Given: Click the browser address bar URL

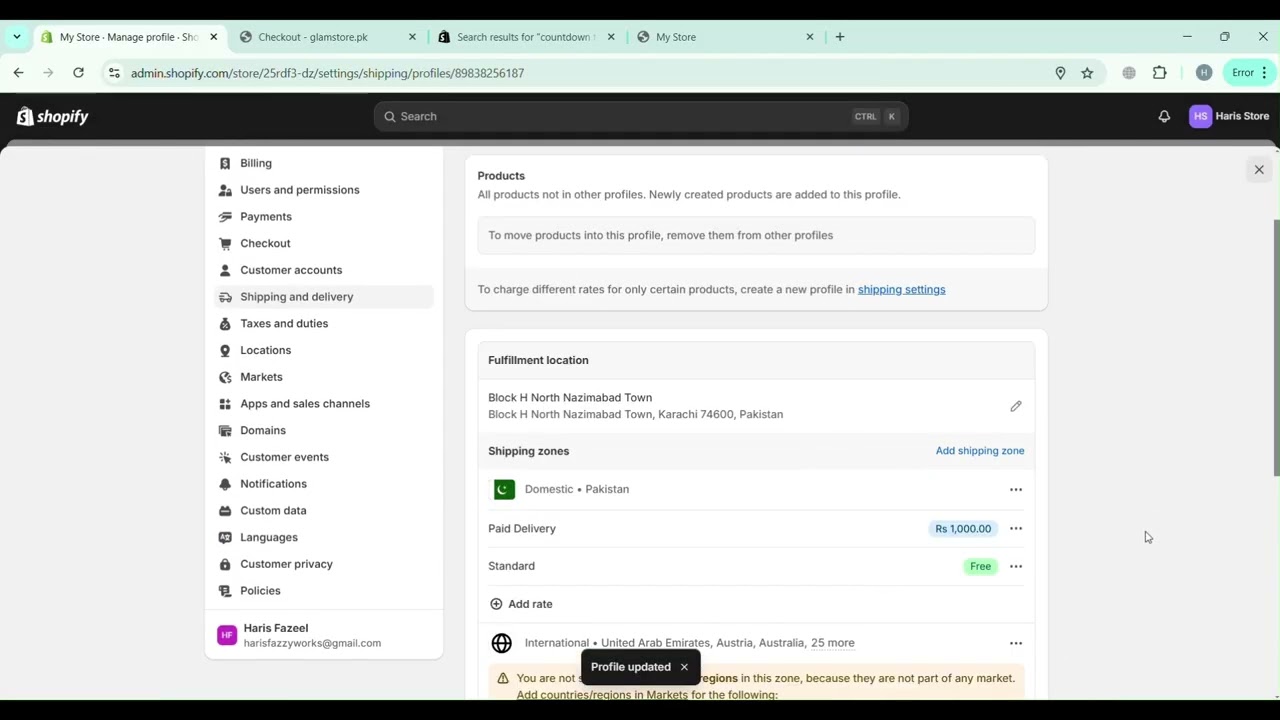Looking at the screenshot, I should point(328,73).
